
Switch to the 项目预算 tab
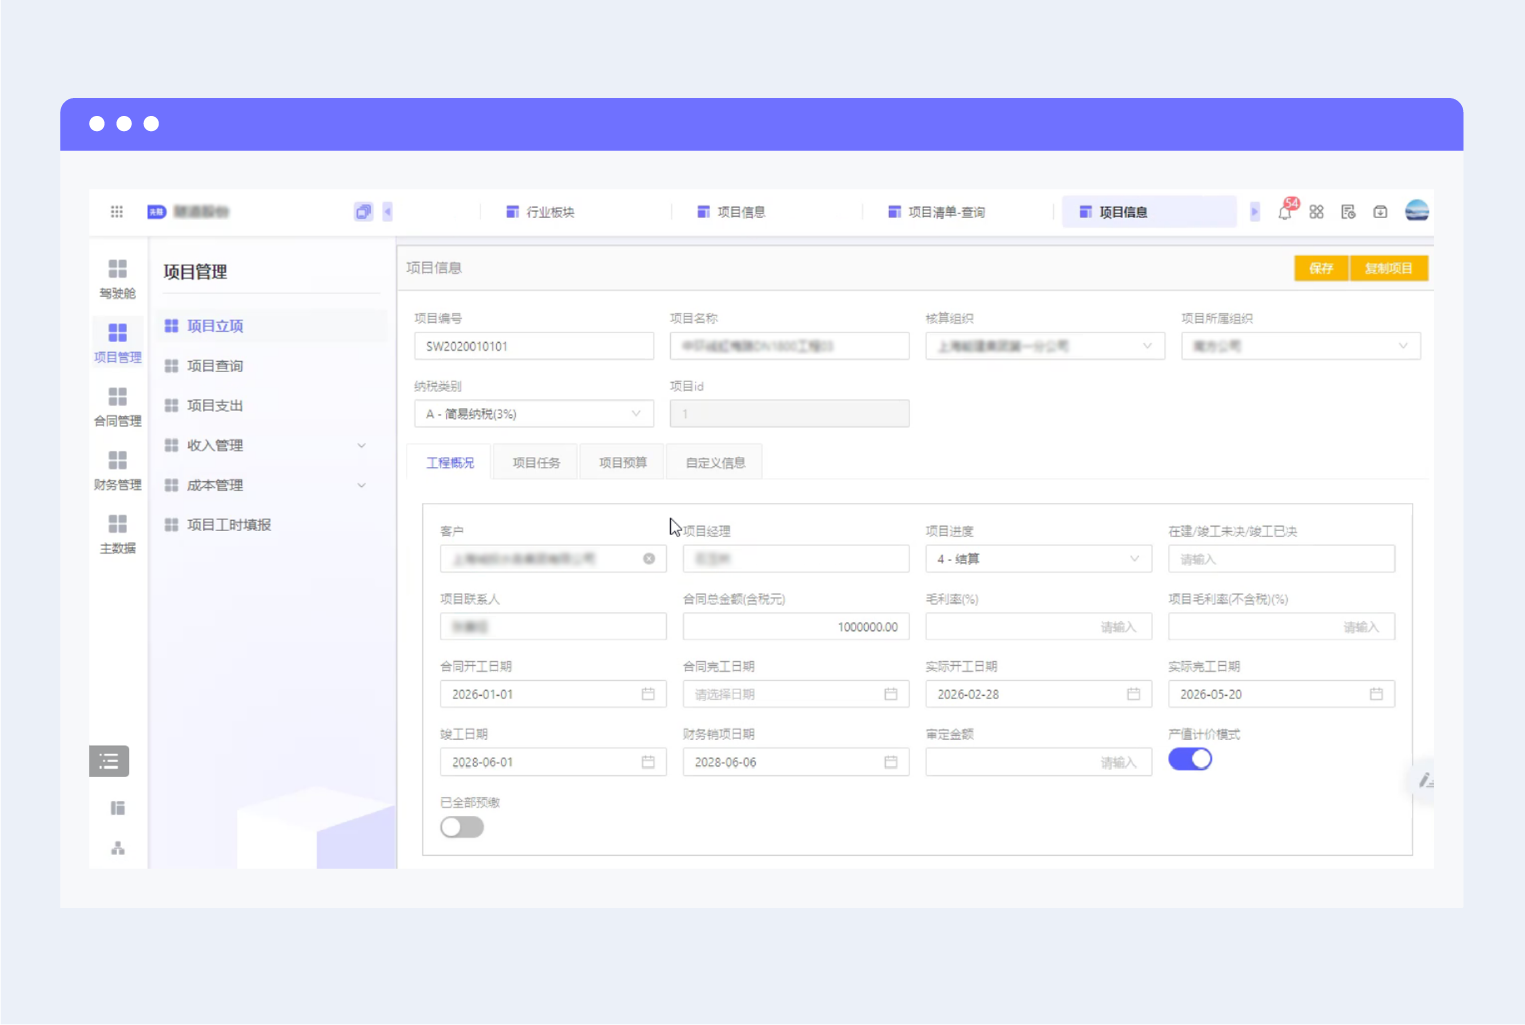click(622, 463)
